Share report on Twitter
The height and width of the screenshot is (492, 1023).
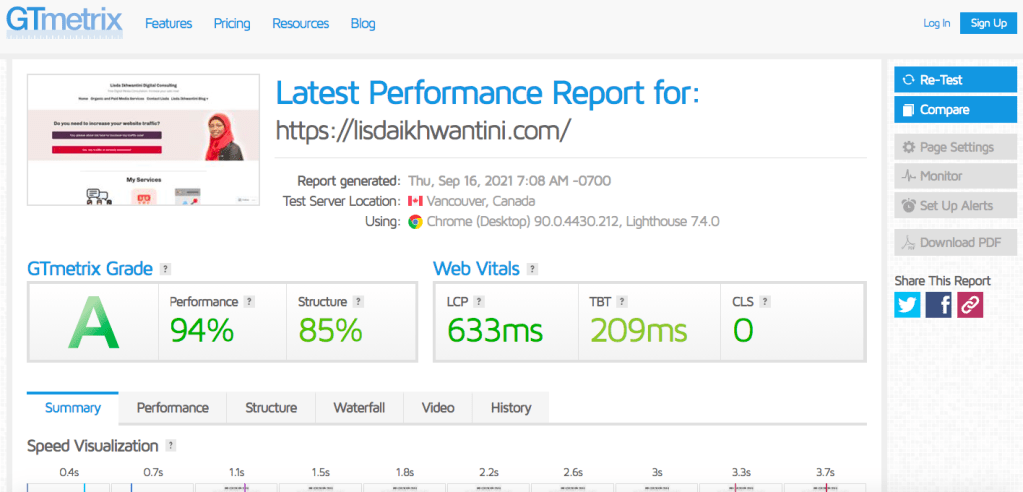pos(907,305)
